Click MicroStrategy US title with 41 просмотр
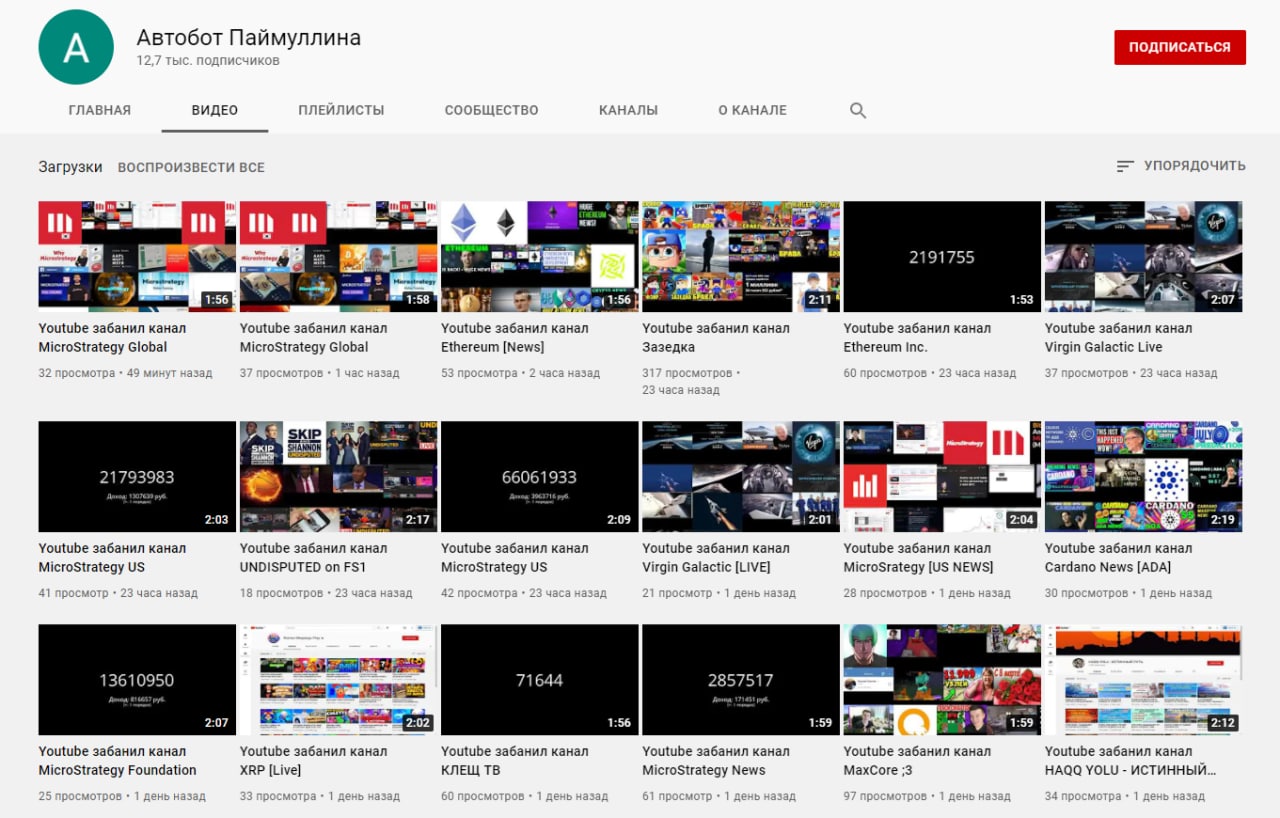The image size is (1280, 818). point(112,558)
